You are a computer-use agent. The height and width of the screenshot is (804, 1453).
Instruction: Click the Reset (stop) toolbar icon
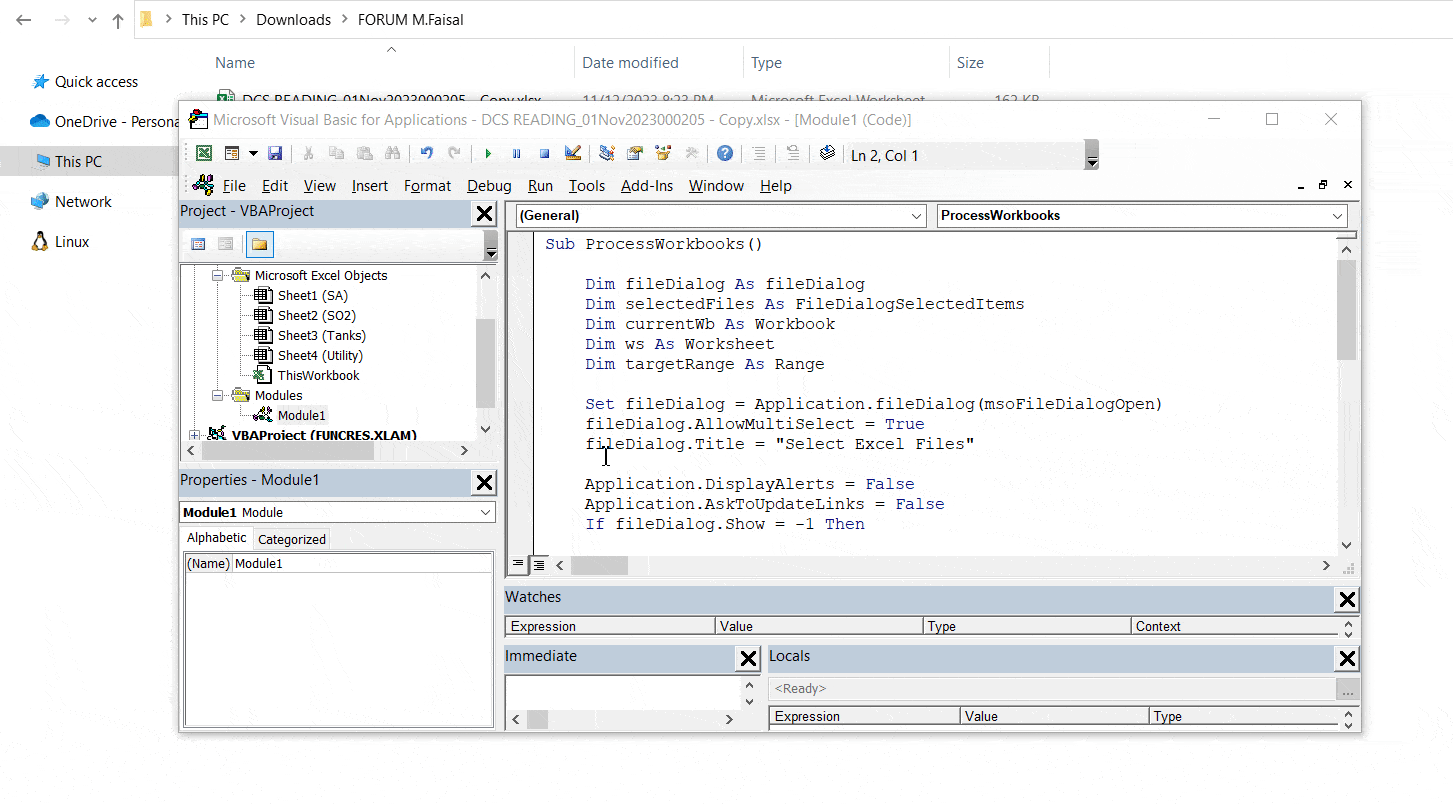tap(545, 154)
